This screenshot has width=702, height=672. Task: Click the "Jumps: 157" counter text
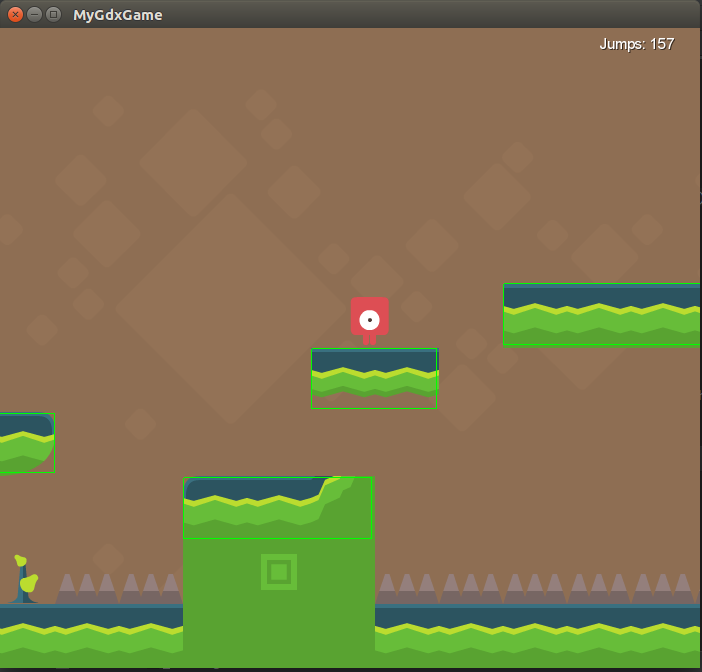(636, 44)
